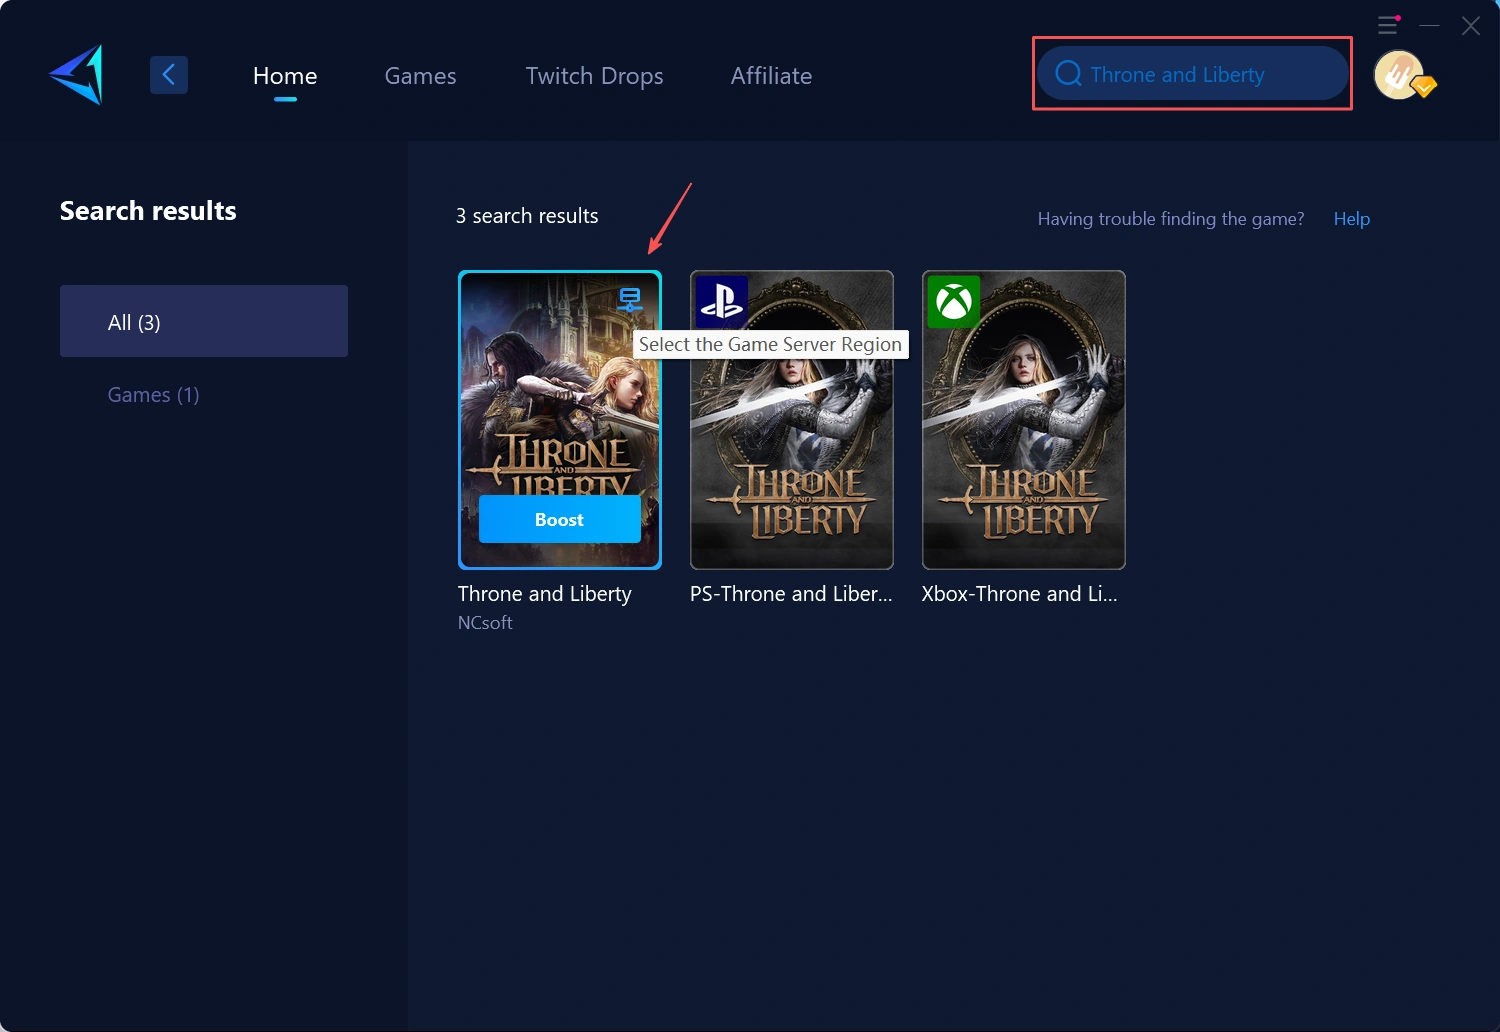Click the GearUP Booster logo icon
The image size is (1500, 1032).
click(76, 75)
